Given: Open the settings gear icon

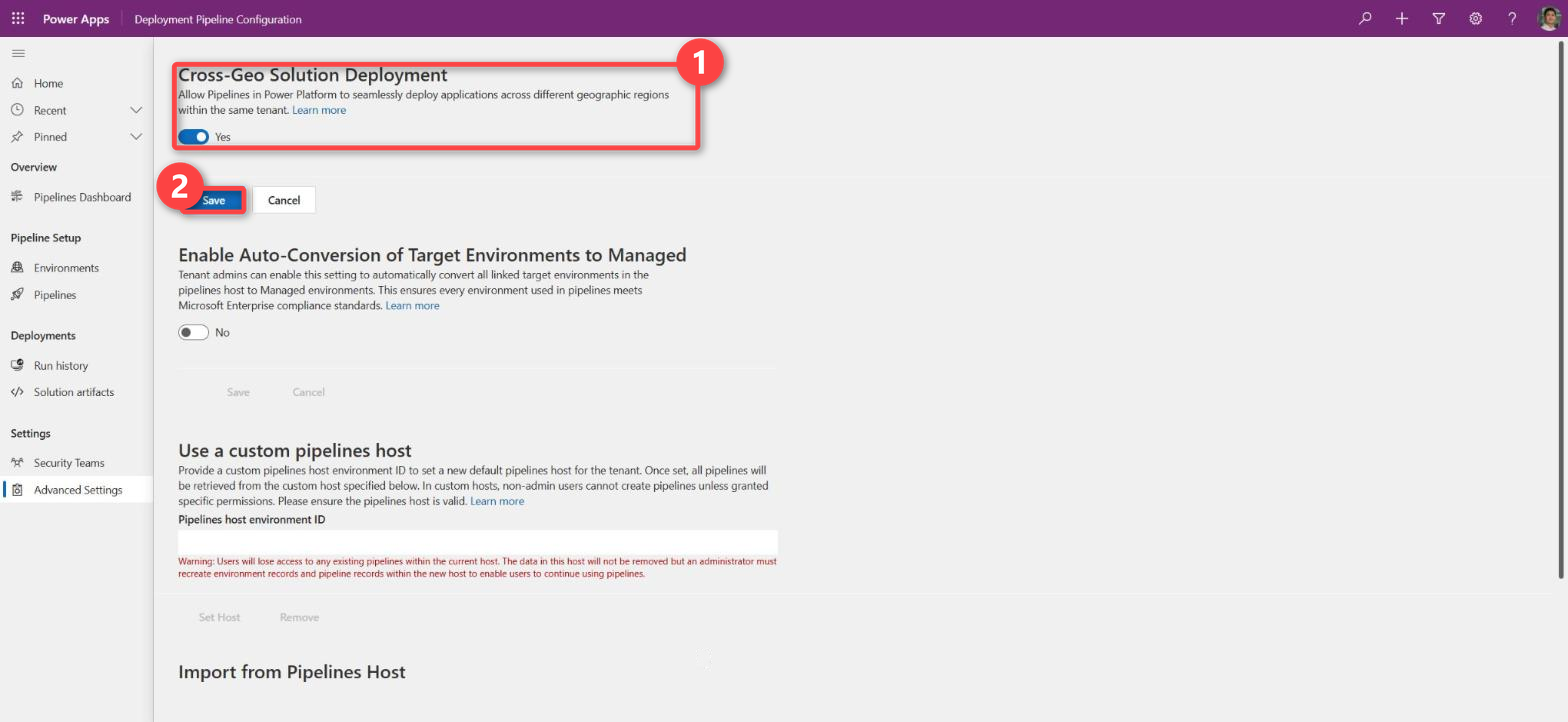Looking at the screenshot, I should pyautogui.click(x=1475, y=19).
